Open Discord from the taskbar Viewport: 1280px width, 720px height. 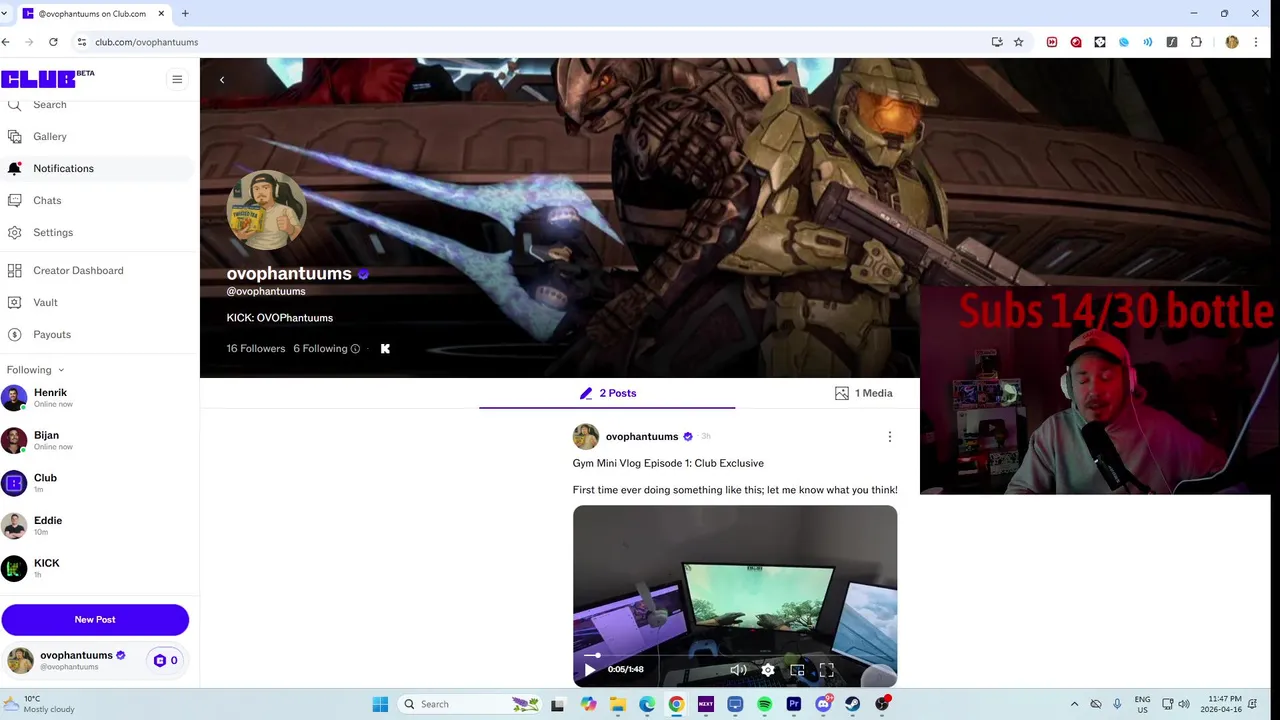point(824,704)
